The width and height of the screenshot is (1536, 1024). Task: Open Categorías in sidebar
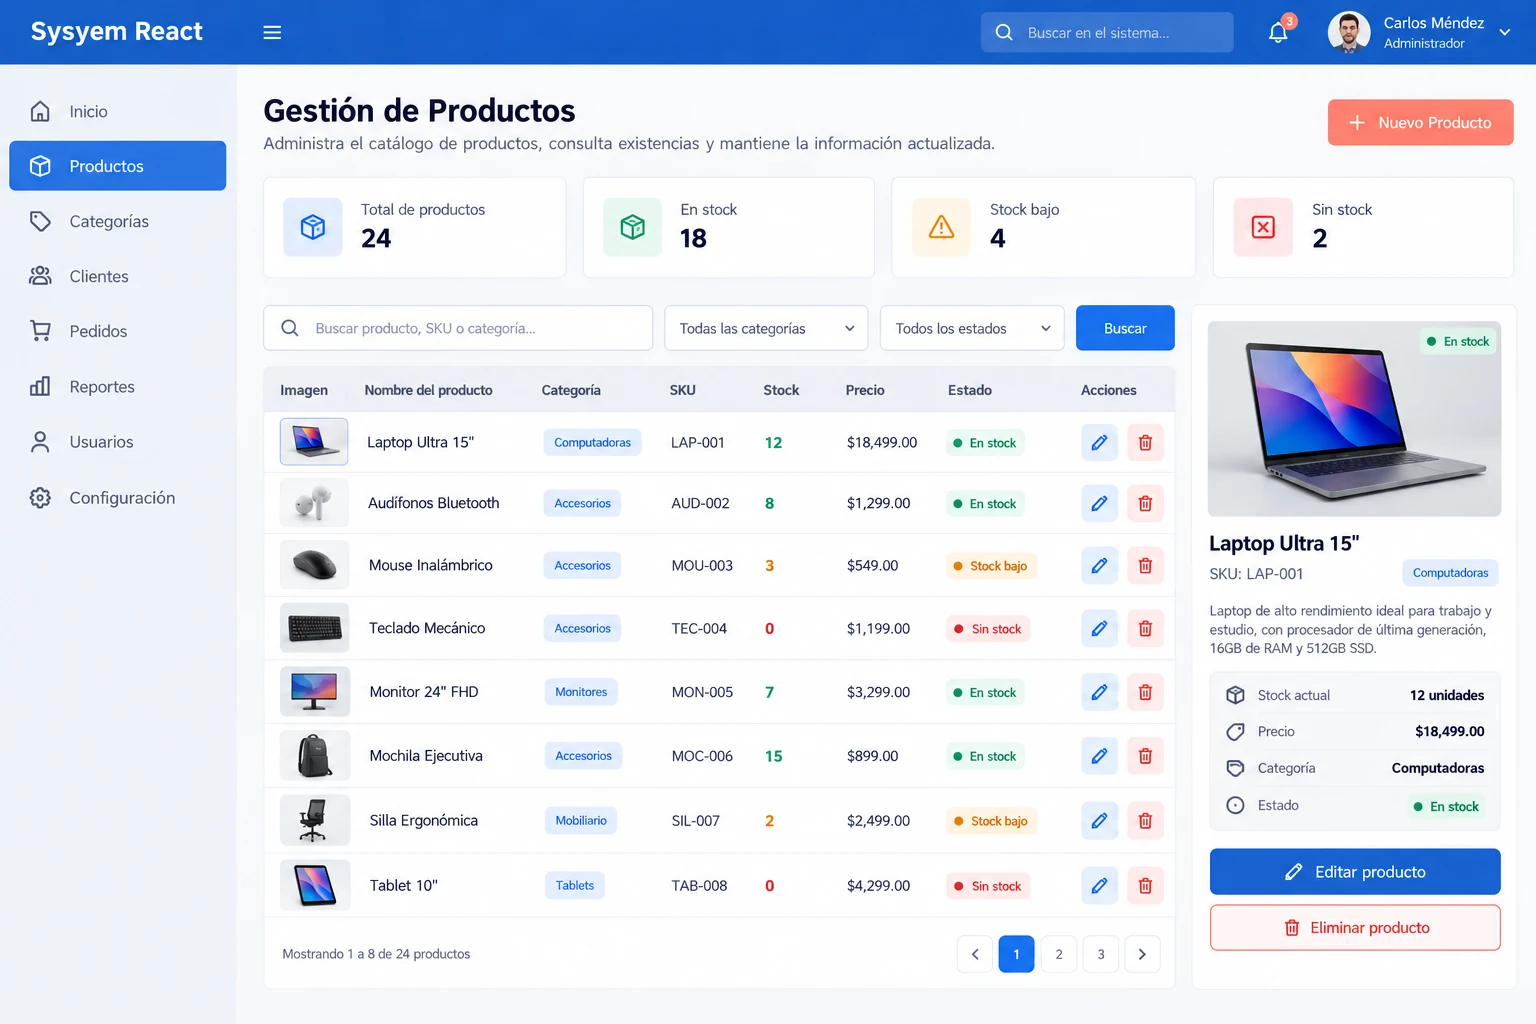click(118, 221)
